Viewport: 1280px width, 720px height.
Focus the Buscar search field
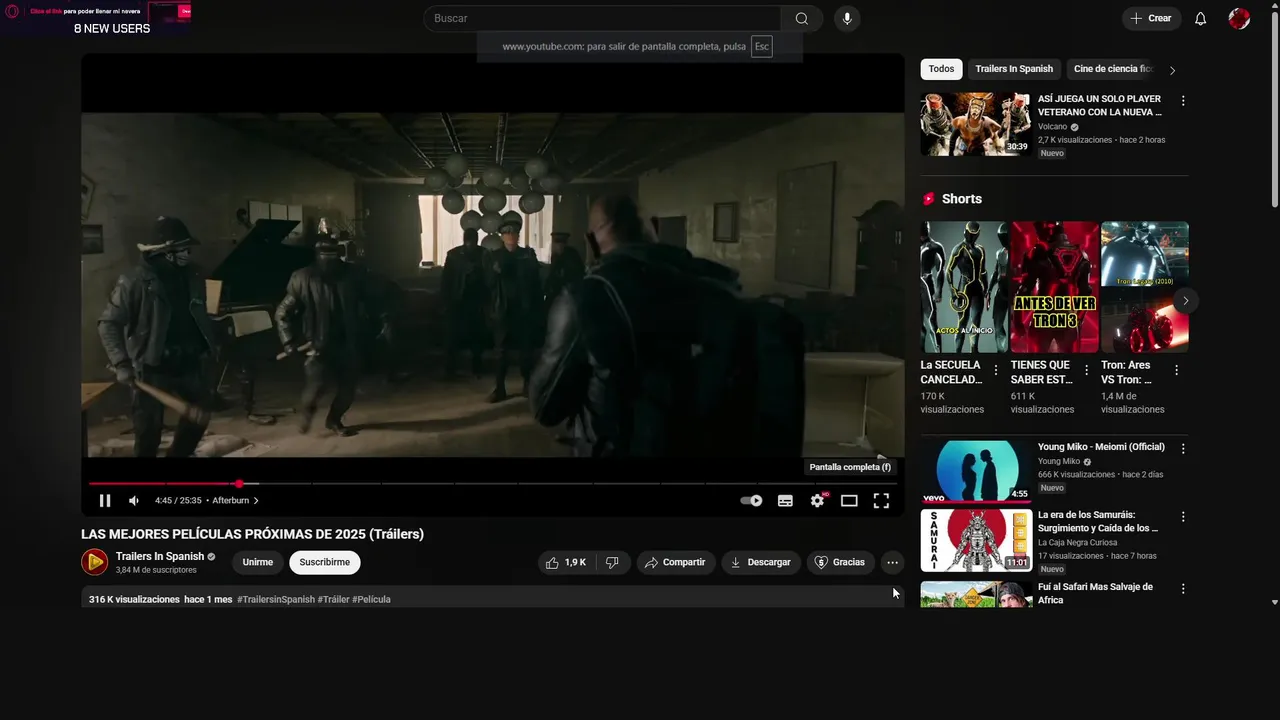[602, 18]
